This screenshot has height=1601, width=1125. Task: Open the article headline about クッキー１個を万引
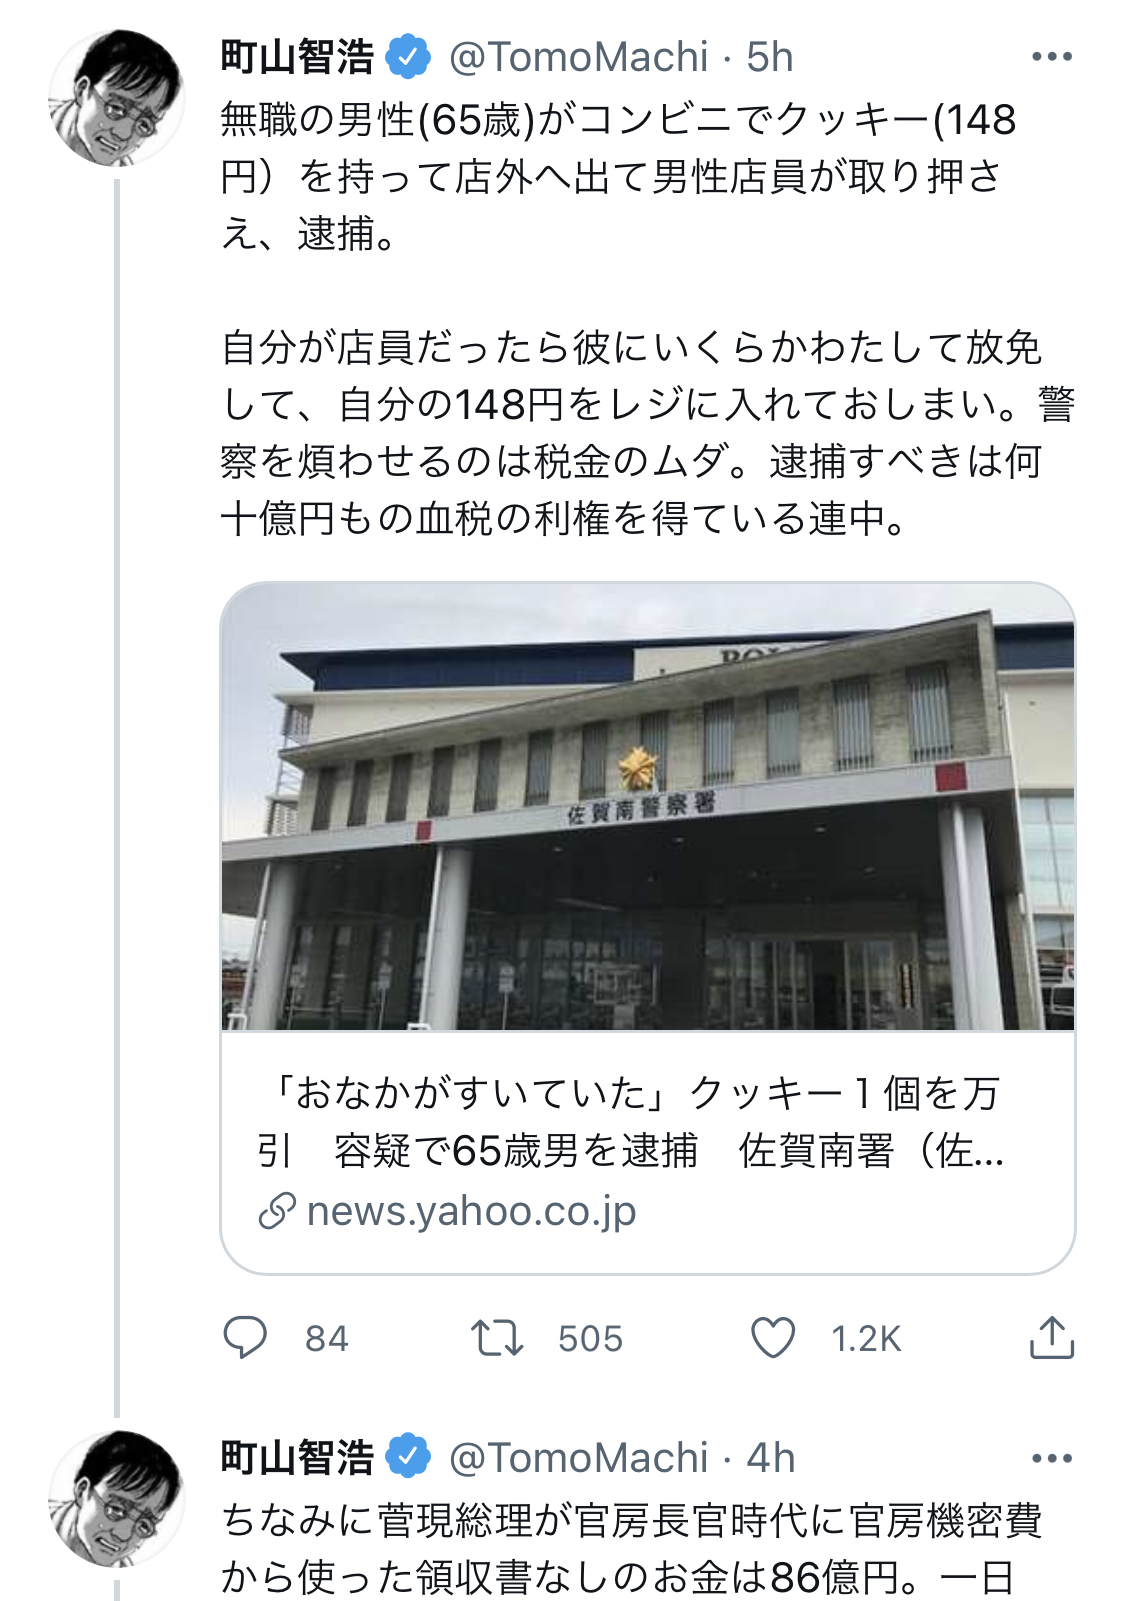tap(630, 1122)
